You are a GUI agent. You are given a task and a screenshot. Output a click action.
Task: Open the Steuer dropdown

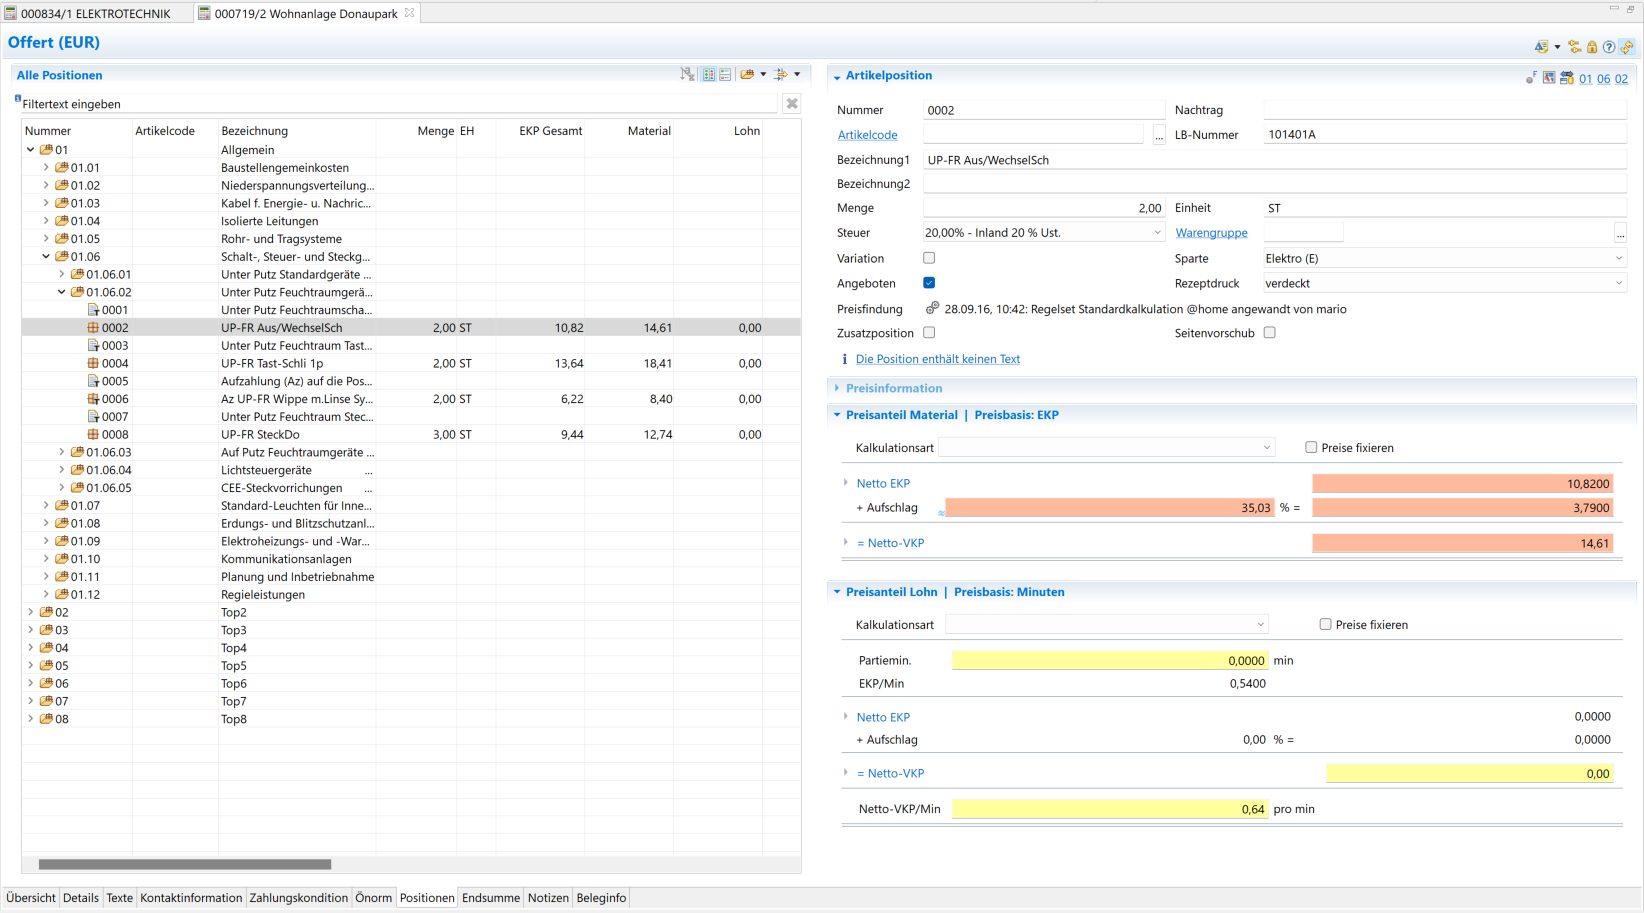click(x=1157, y=233)
